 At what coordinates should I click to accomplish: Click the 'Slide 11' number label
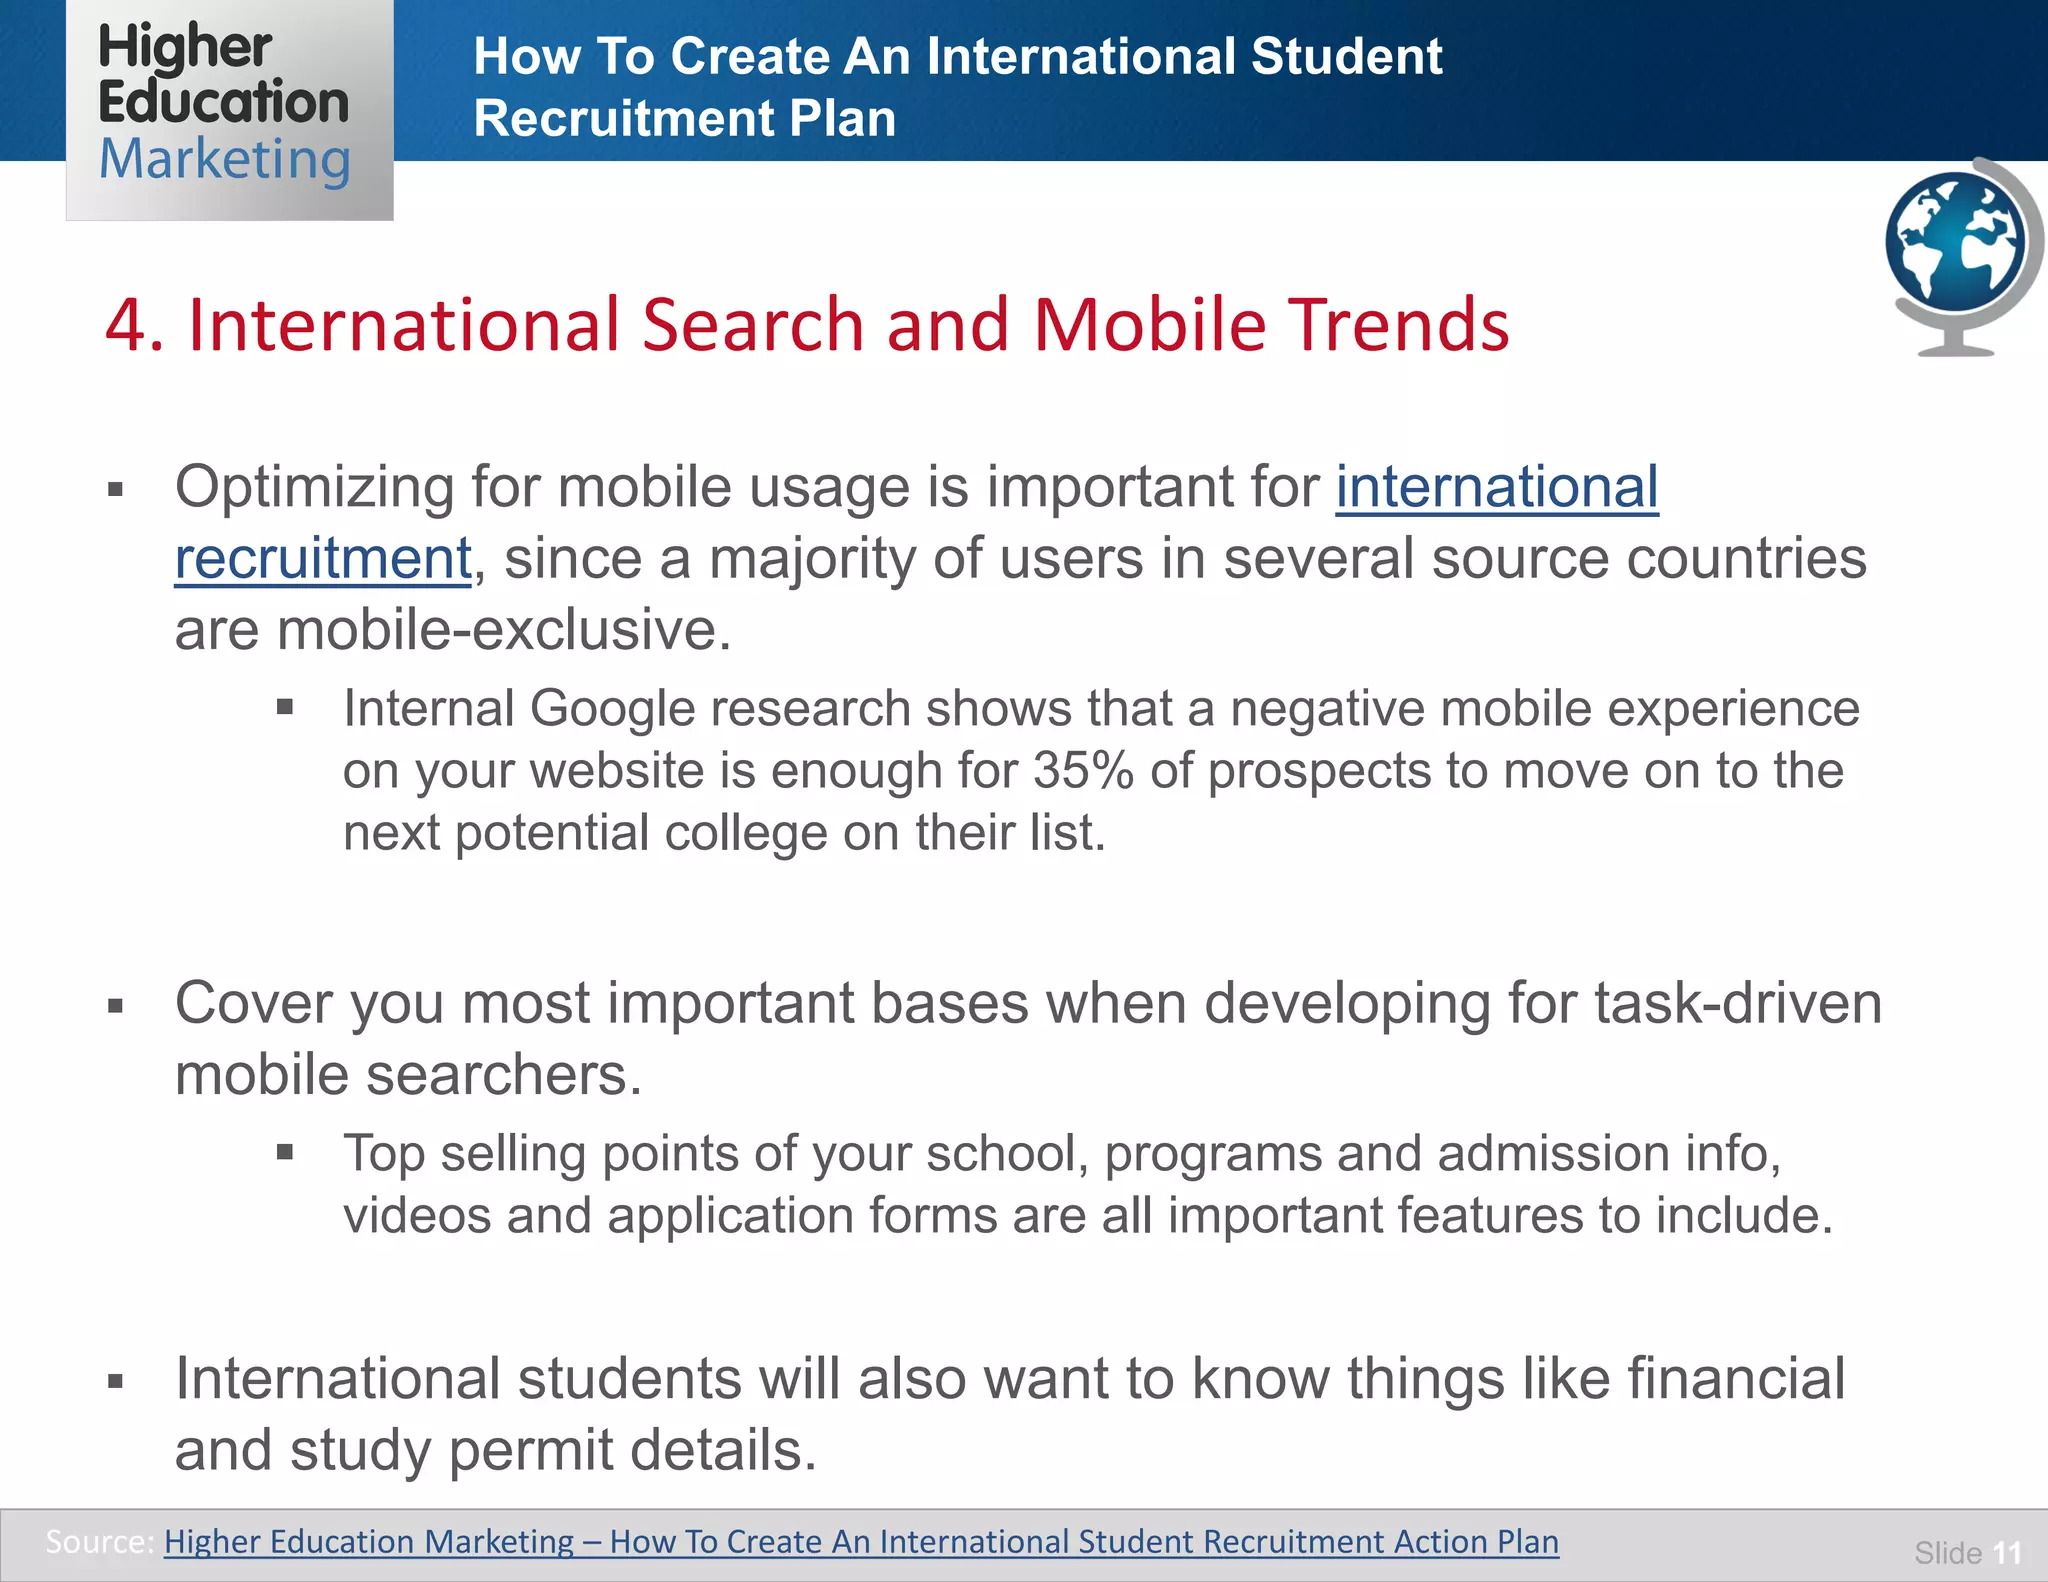(1967, 1552)
